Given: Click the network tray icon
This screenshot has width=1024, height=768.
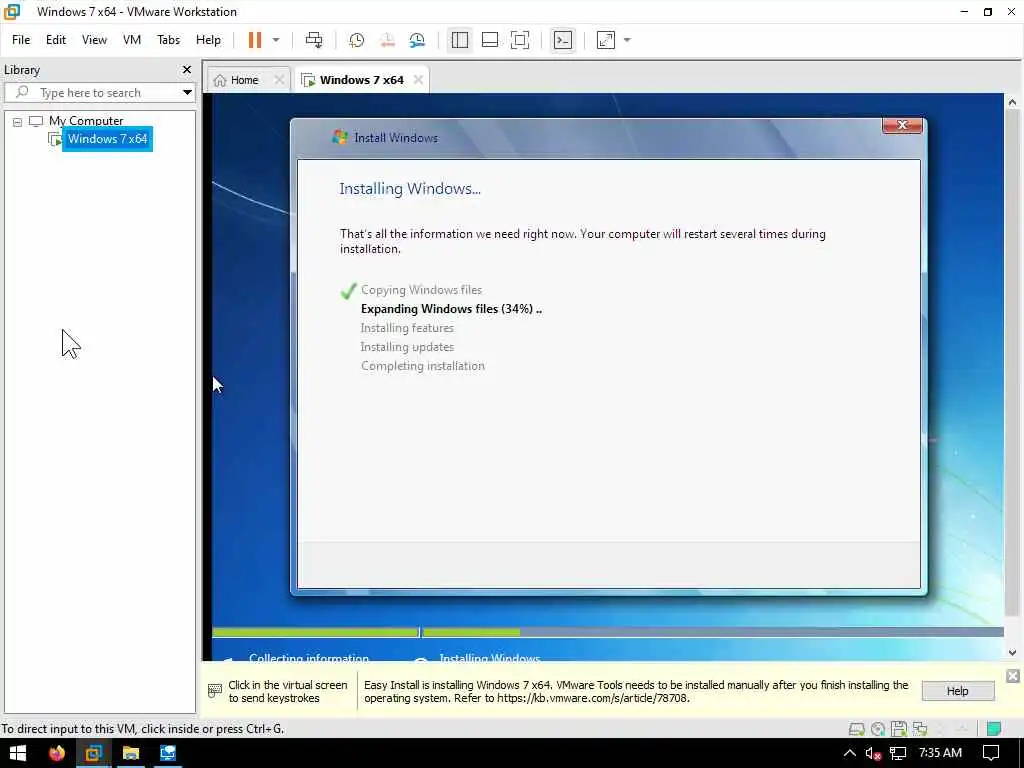Looking at the screenshot, I should pyautogui.click(x=898, y=753).
